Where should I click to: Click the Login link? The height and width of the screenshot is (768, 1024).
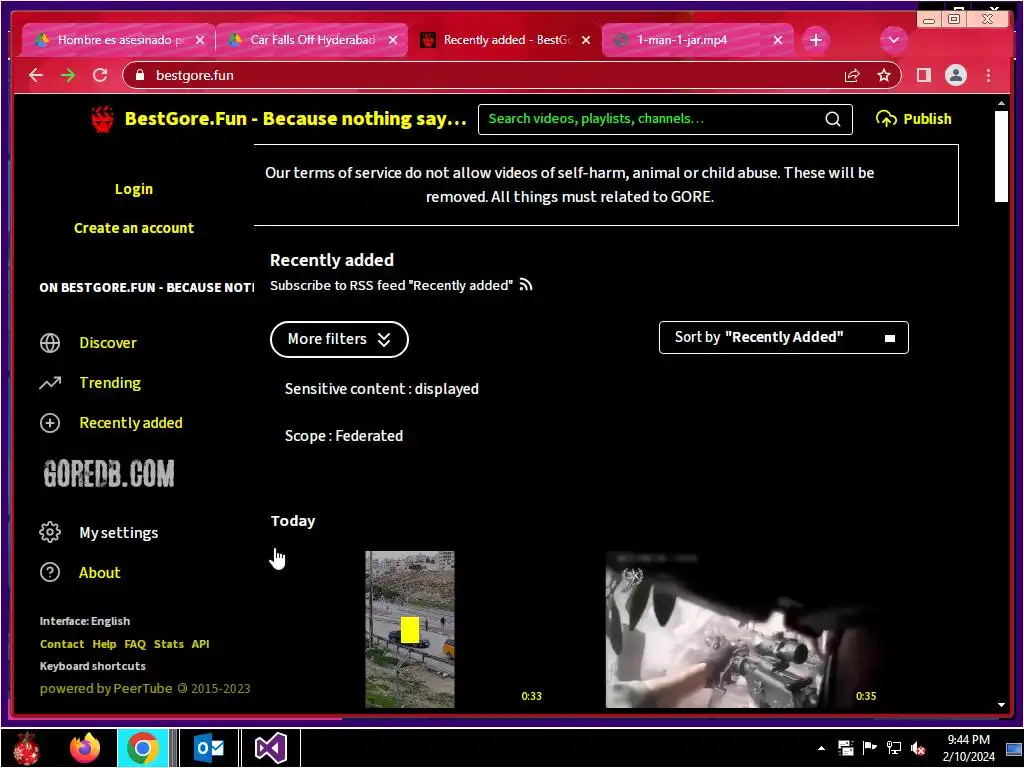(x=134, y=189)
